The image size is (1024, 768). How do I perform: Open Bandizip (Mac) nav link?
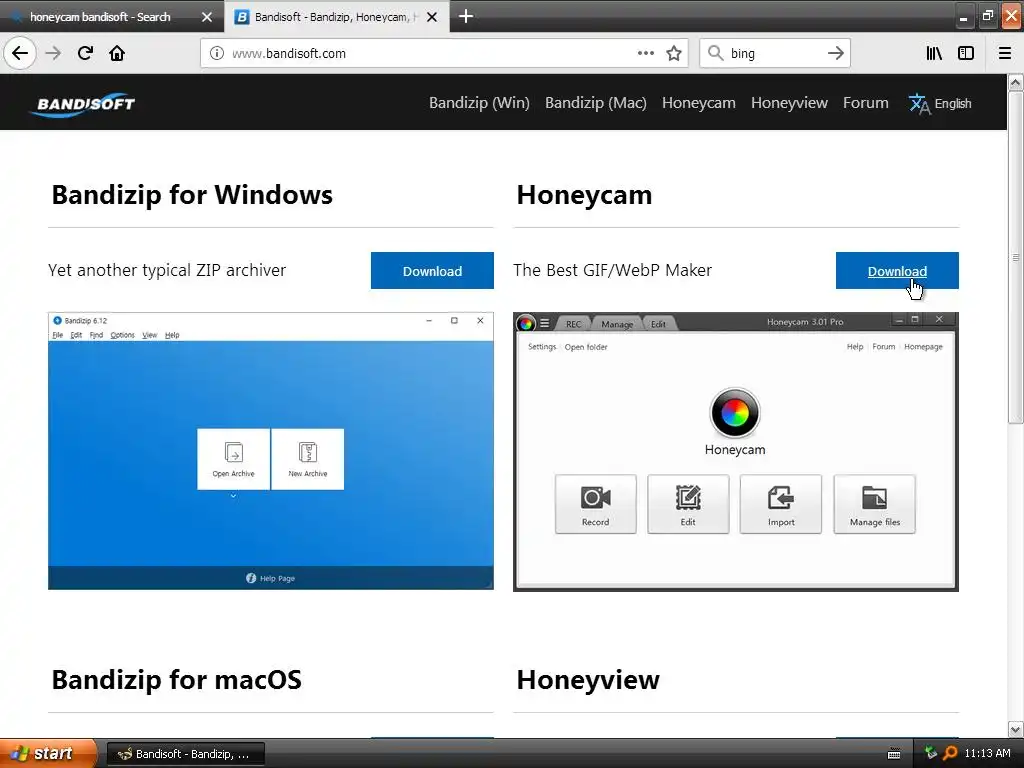(x=596, y=103)
